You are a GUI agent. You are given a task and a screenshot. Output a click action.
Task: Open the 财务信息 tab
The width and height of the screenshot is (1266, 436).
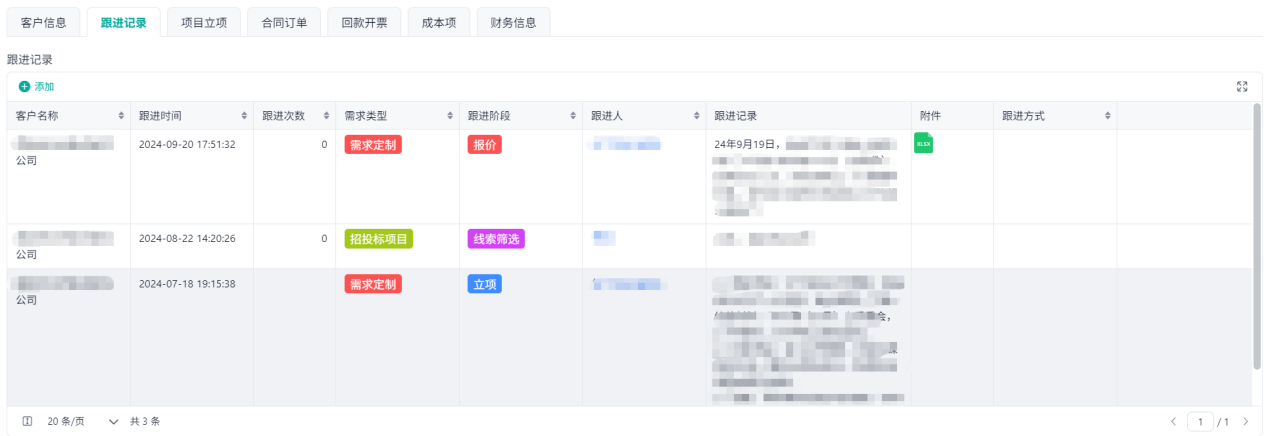point(513,22)
